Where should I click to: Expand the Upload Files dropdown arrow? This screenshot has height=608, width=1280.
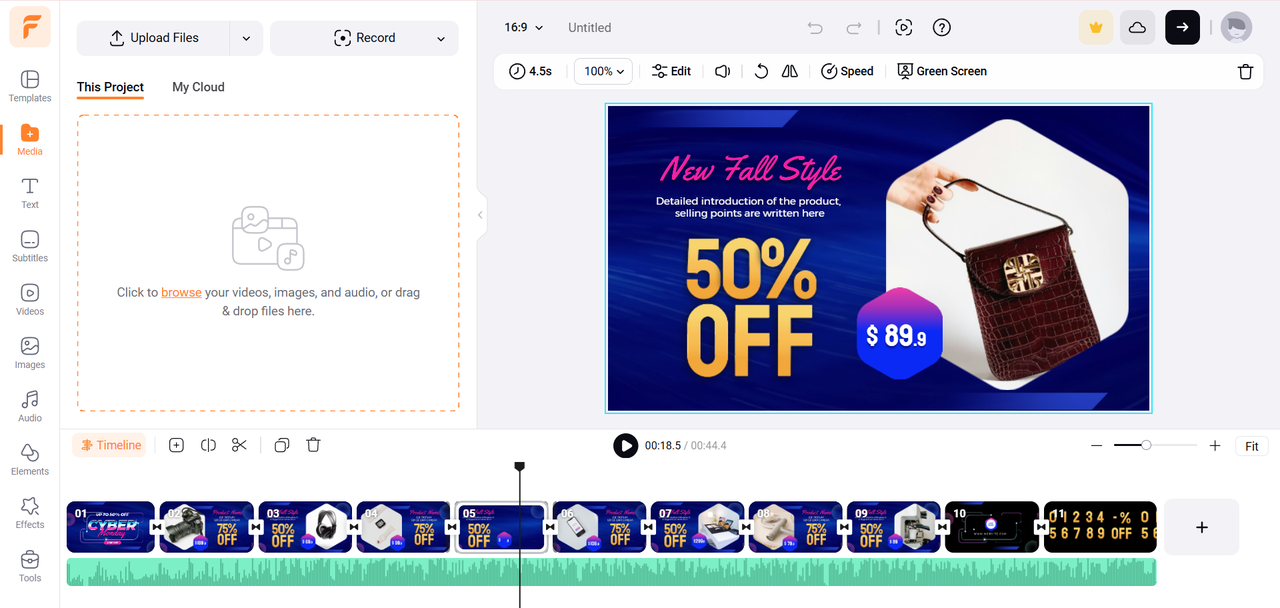(x=246, y=38)
